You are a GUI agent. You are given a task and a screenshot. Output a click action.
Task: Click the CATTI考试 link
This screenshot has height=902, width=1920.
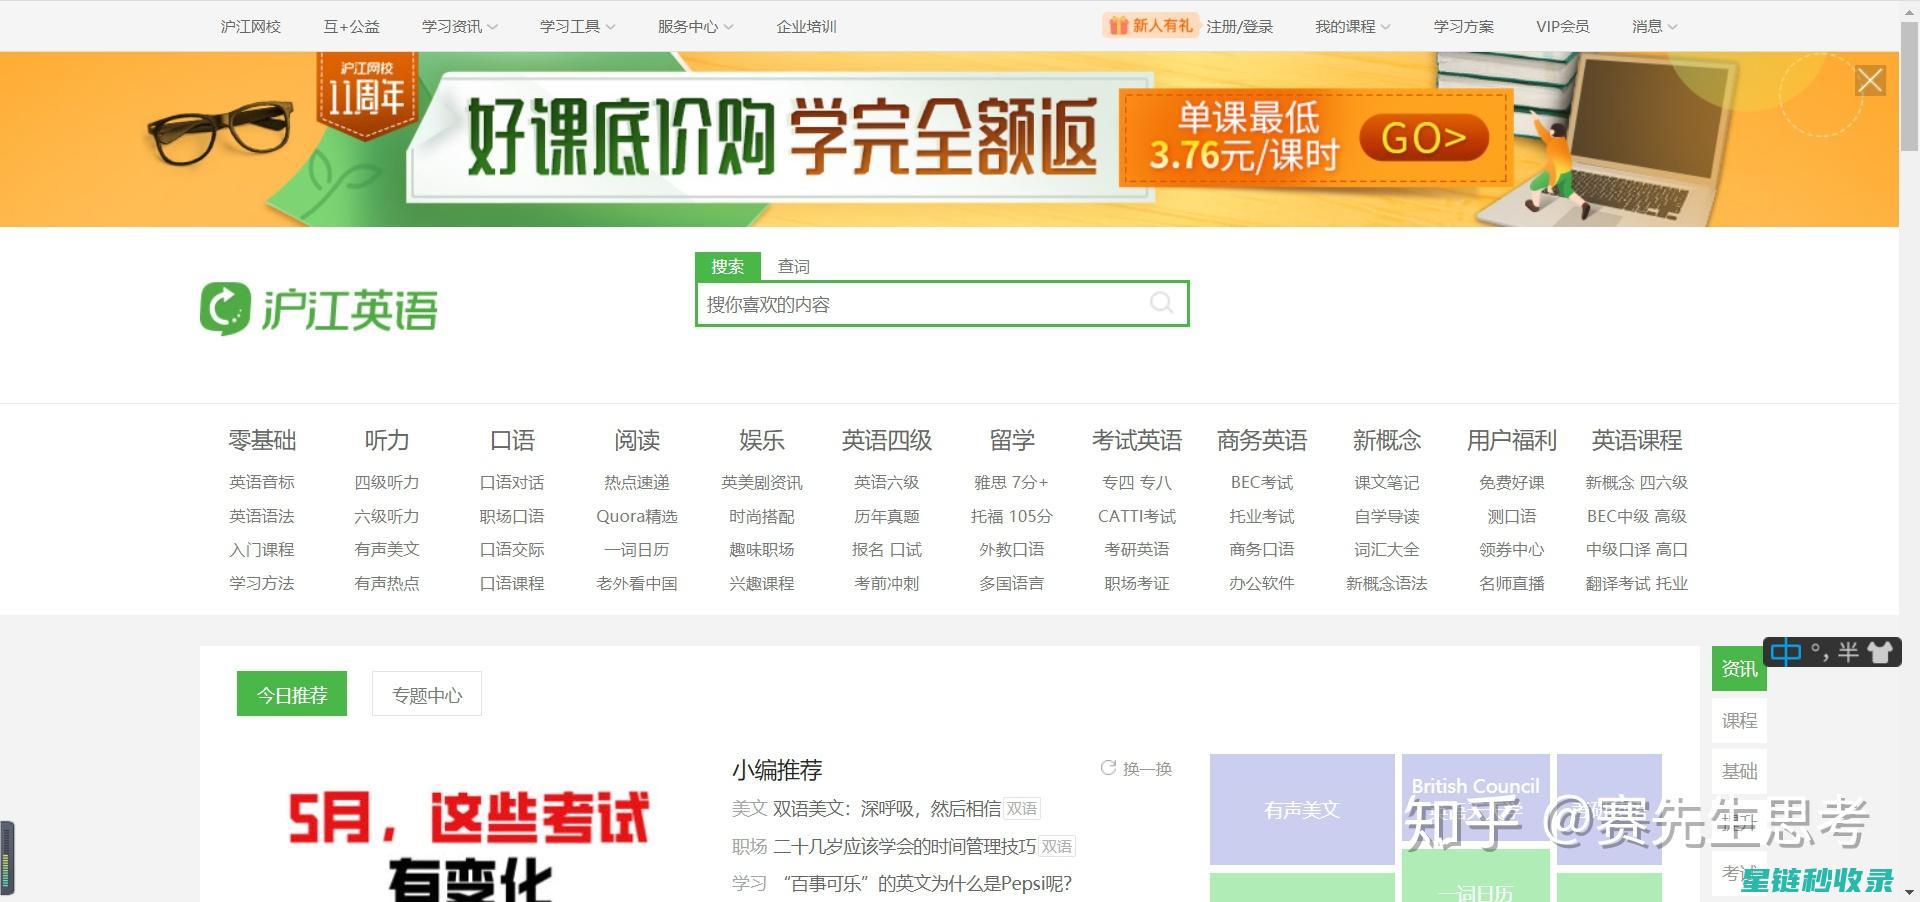click(x=1137, y=516)
